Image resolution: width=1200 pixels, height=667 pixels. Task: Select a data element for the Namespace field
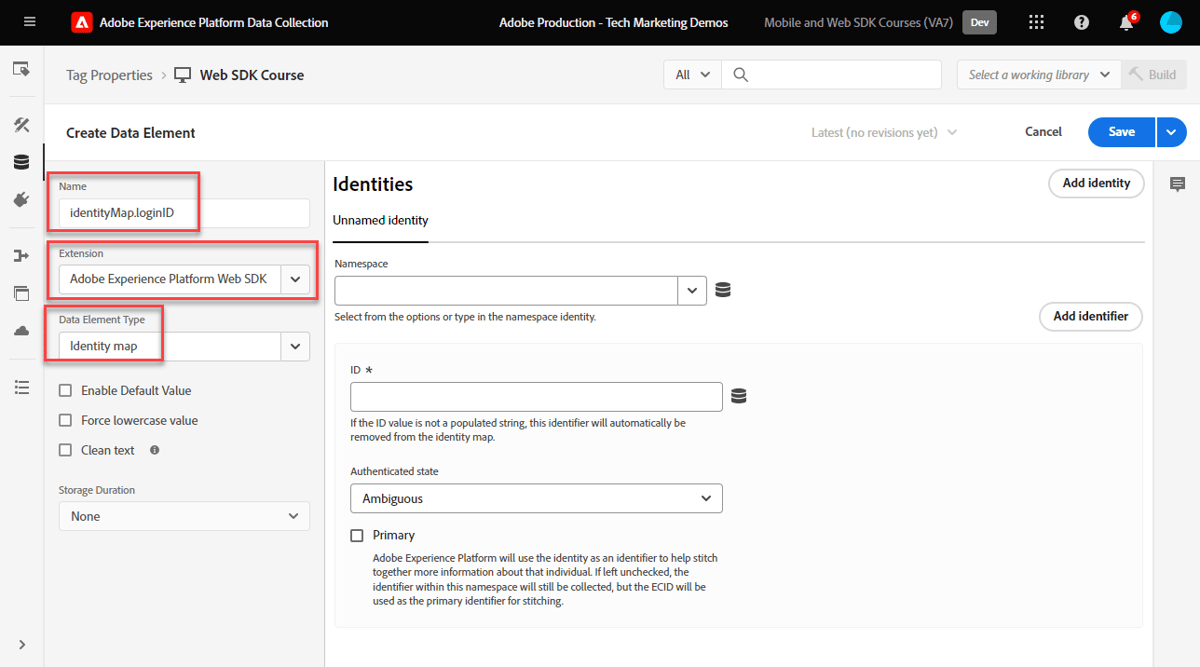click(x=722, y=290)
